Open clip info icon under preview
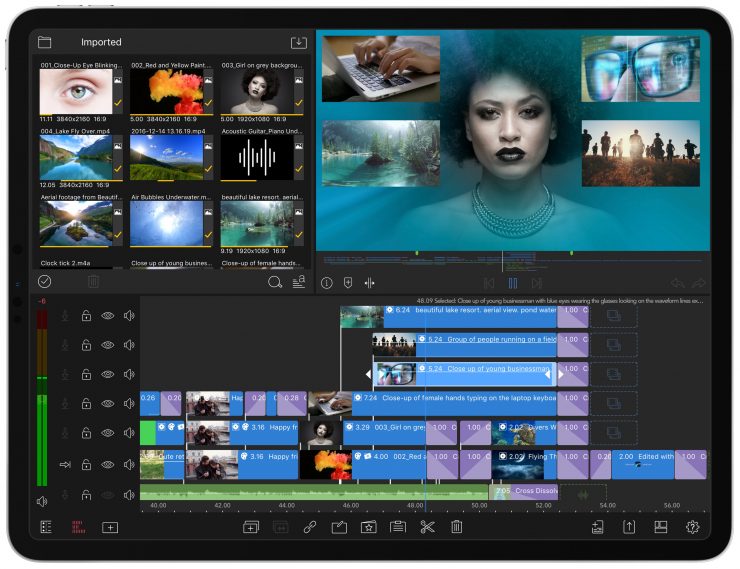The image size is (740, 569). click(326, 283)
